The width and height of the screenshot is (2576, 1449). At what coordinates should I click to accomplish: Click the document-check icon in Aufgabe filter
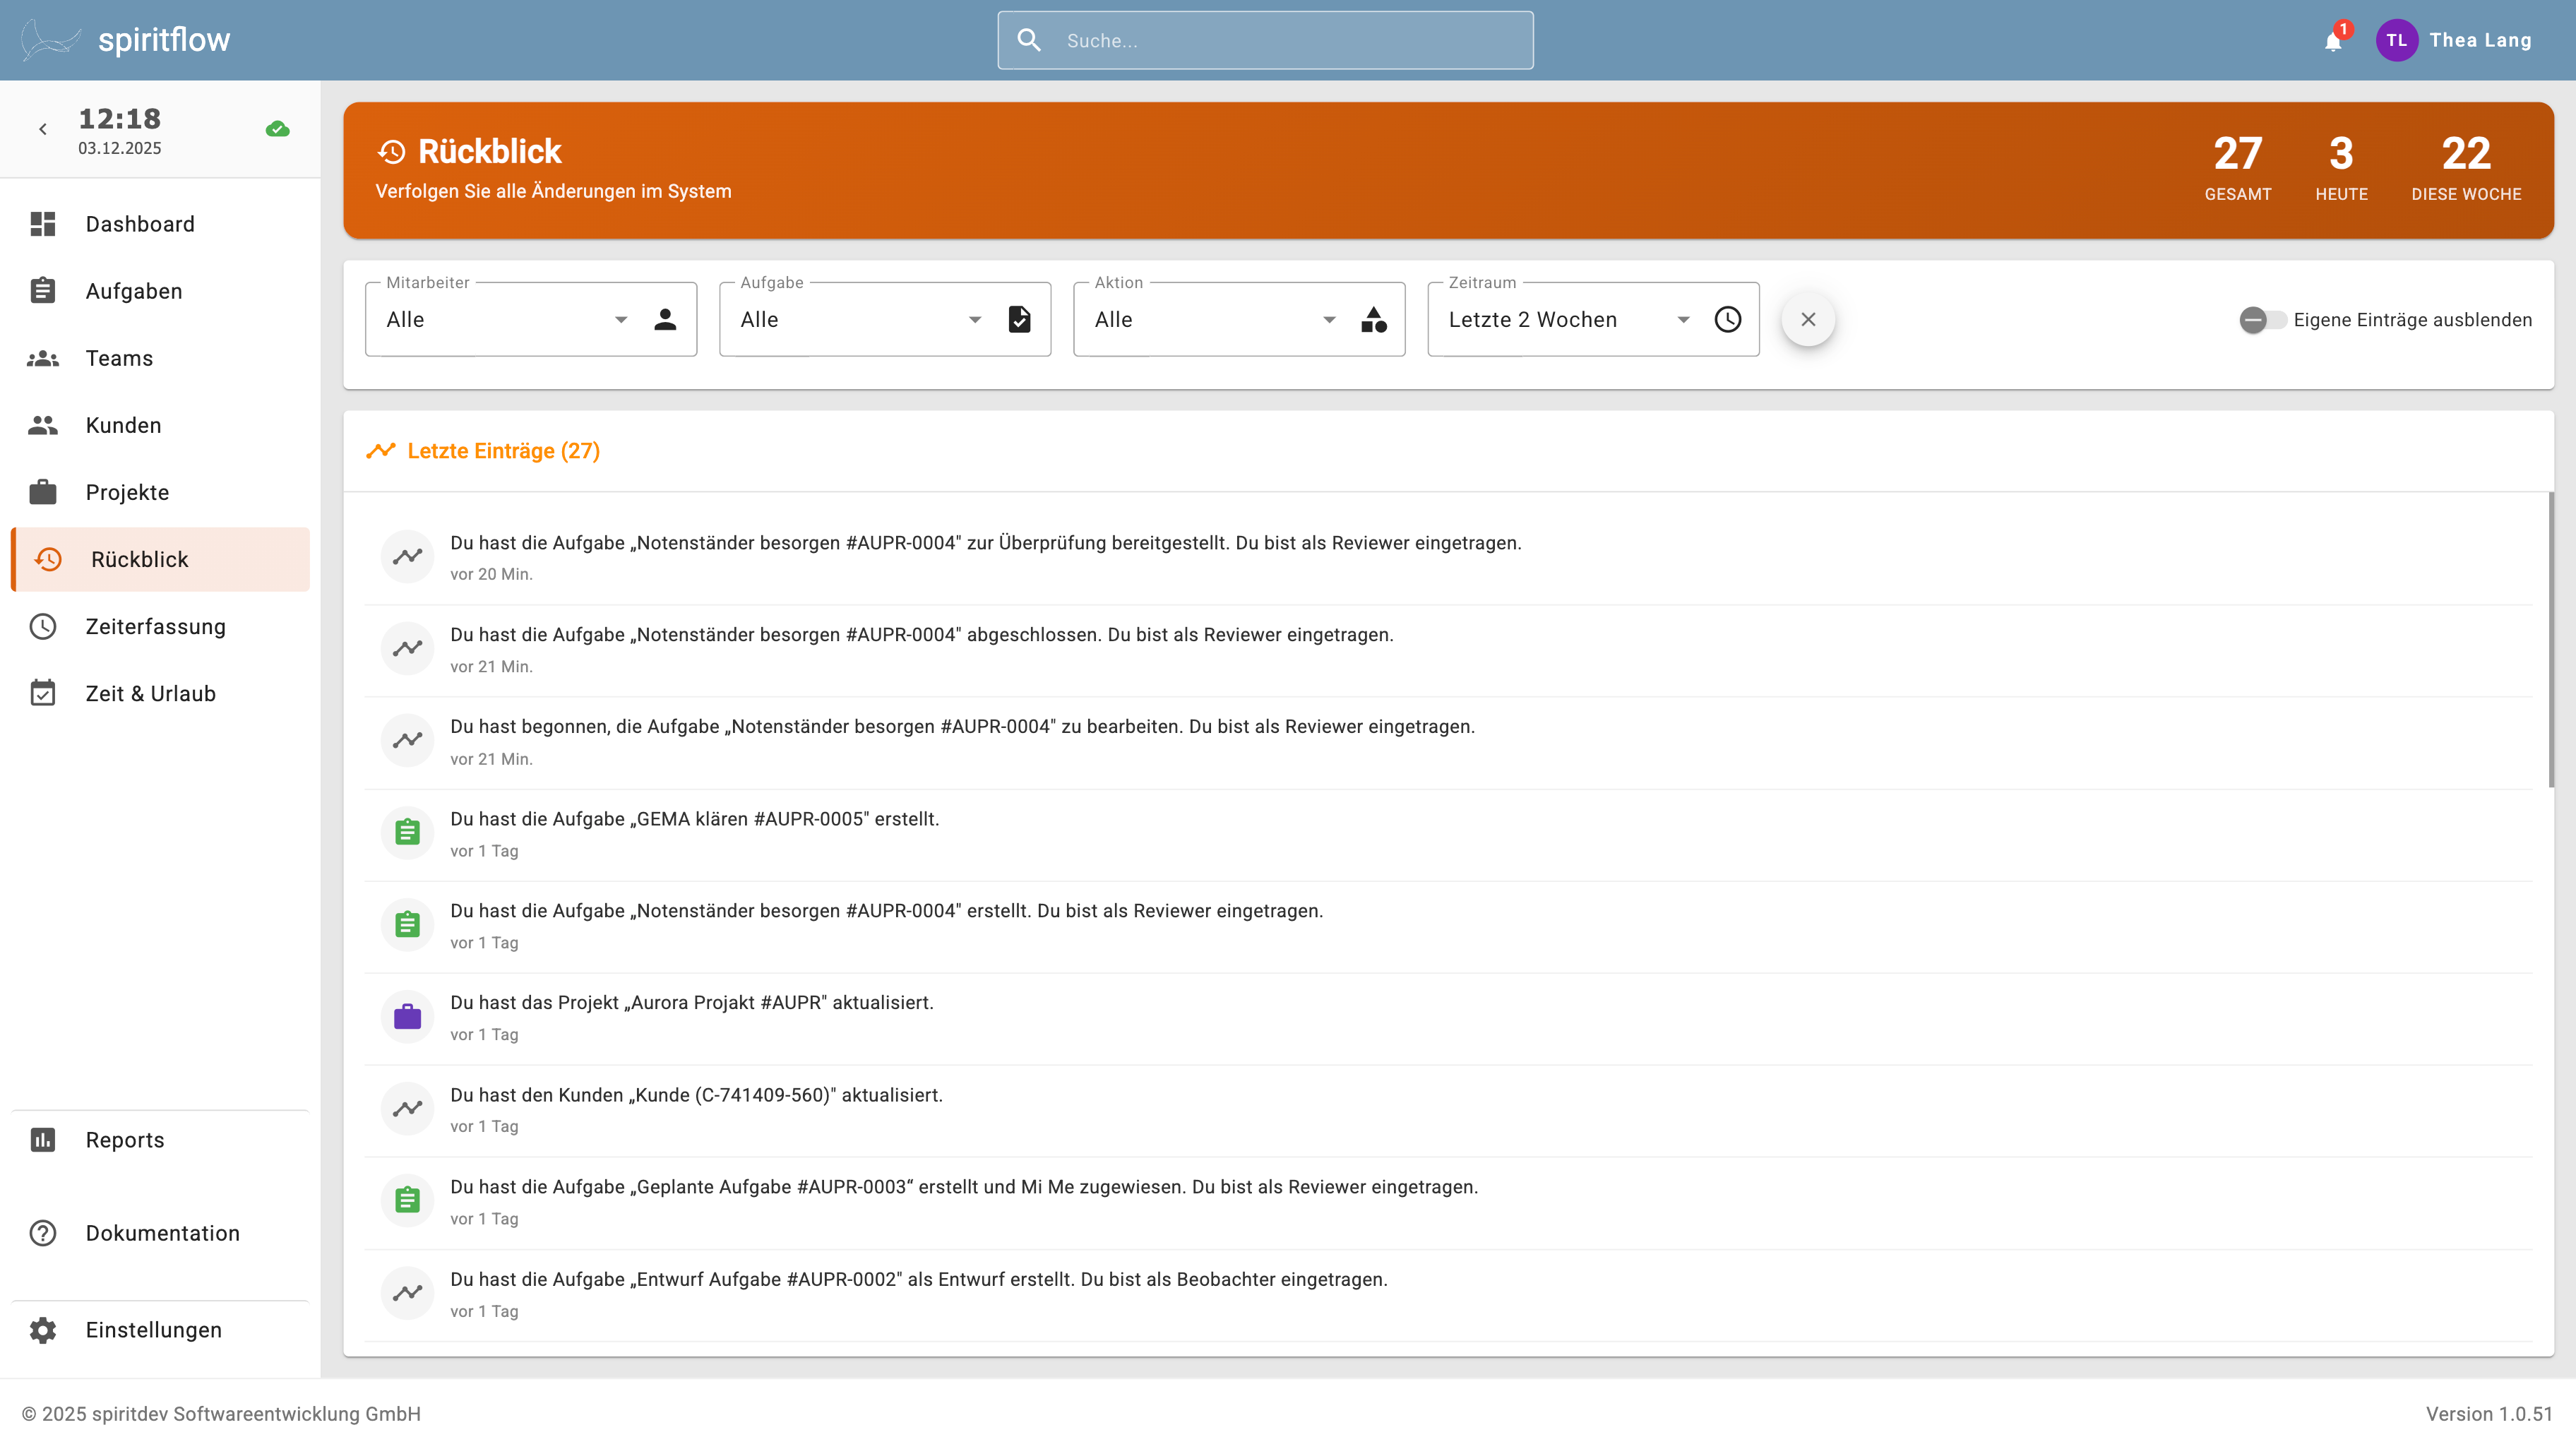[1019, 319]
